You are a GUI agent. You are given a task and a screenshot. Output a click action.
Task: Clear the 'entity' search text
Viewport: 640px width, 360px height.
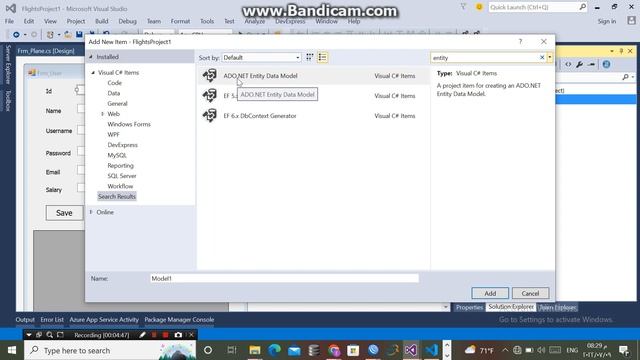542,58
